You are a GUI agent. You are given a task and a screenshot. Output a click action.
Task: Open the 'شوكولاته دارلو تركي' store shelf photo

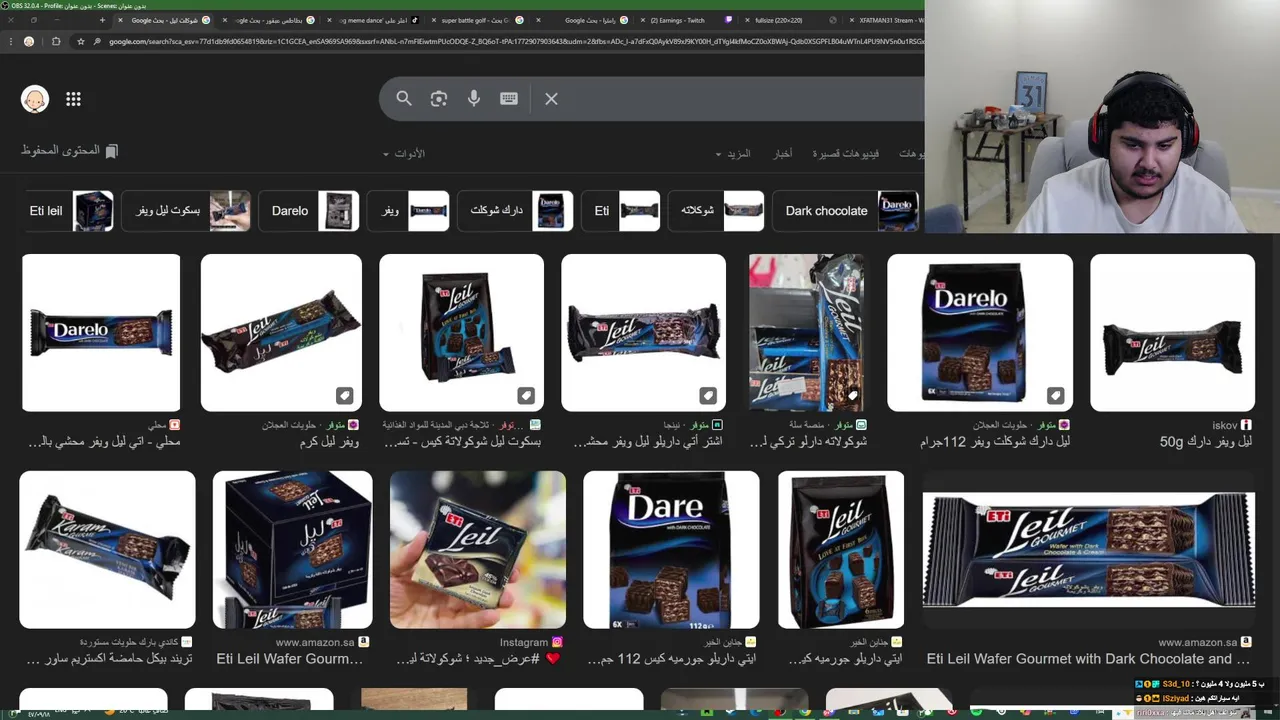point(806,332)
